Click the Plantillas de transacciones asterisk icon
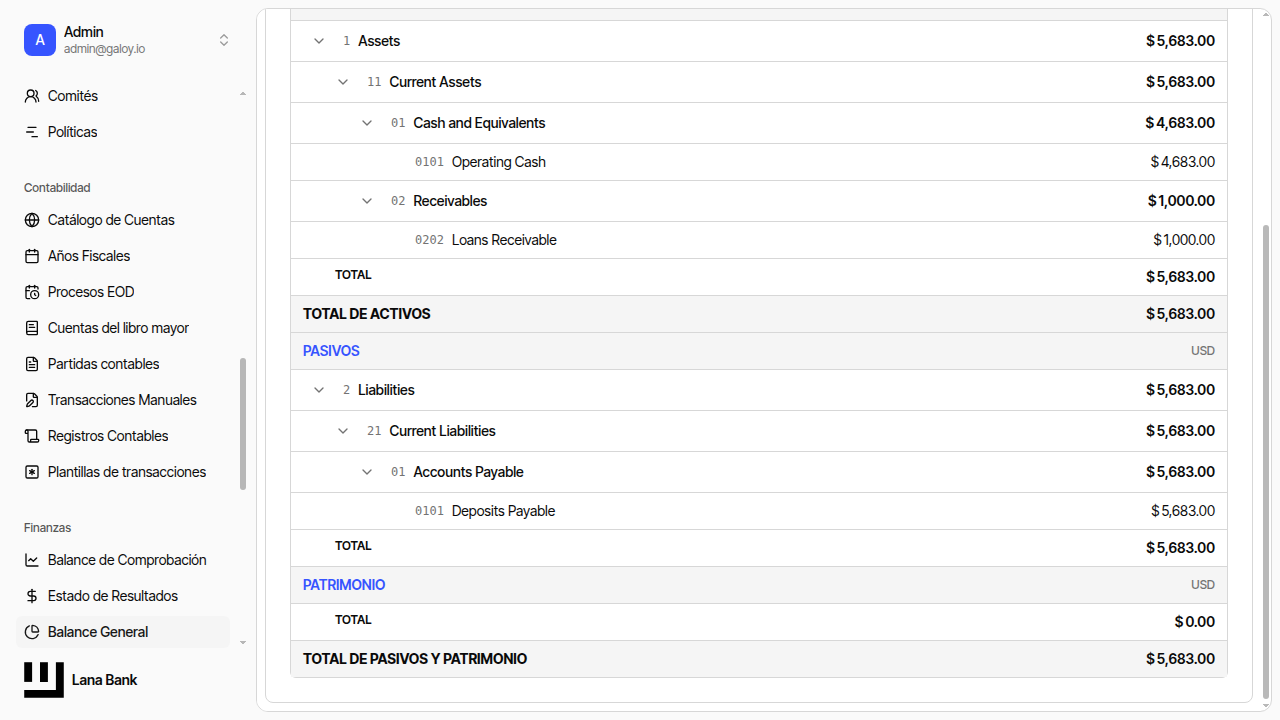Screen dimensions: 1280x720 (x=32, y=472)
